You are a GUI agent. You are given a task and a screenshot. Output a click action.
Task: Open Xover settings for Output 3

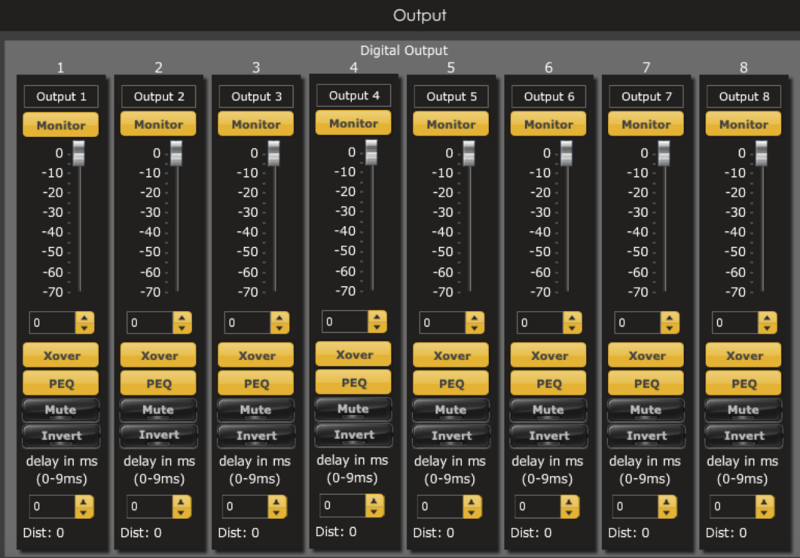(256, 356)
